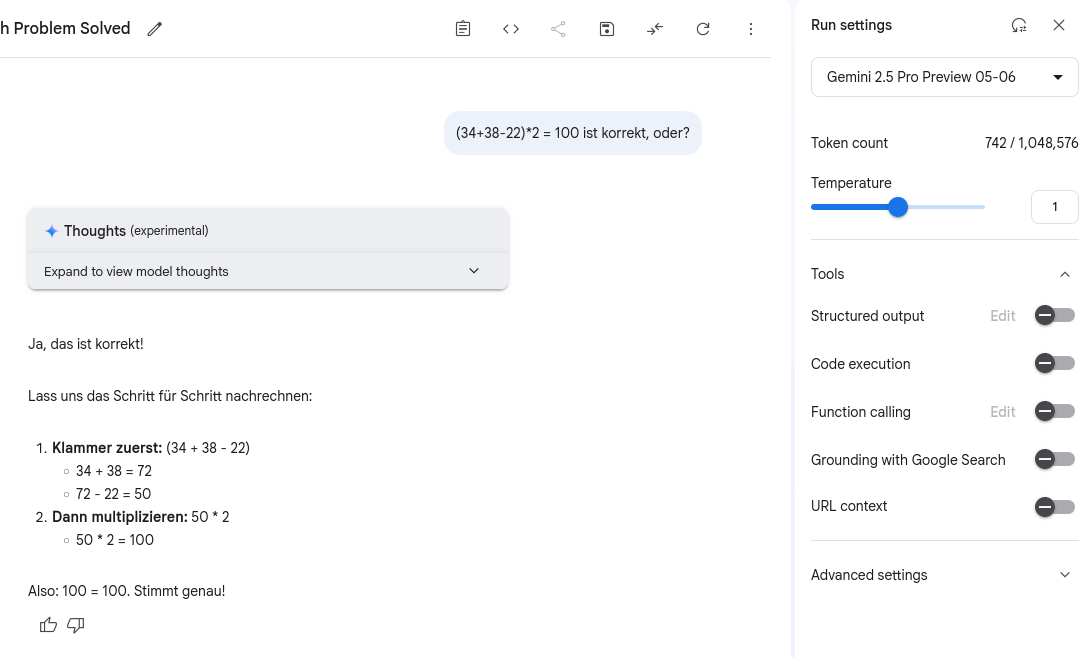The image size is (1089, 657).
Task: Enable Grounding with Google Search
Action: 1054,459
